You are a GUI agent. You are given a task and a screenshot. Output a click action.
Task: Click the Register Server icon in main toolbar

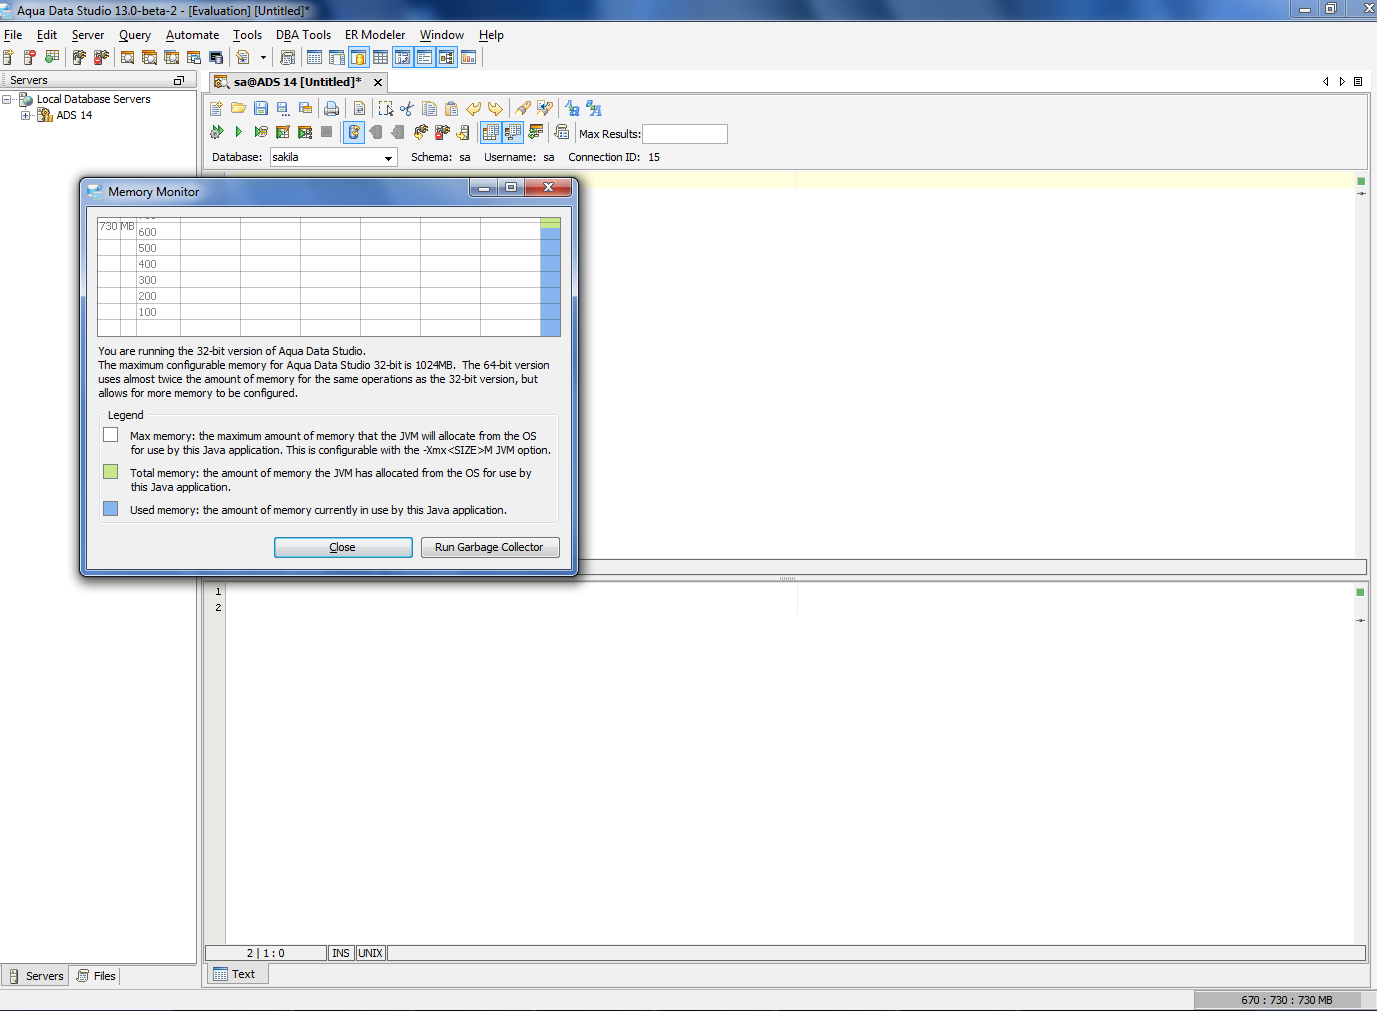click(8, 57)
